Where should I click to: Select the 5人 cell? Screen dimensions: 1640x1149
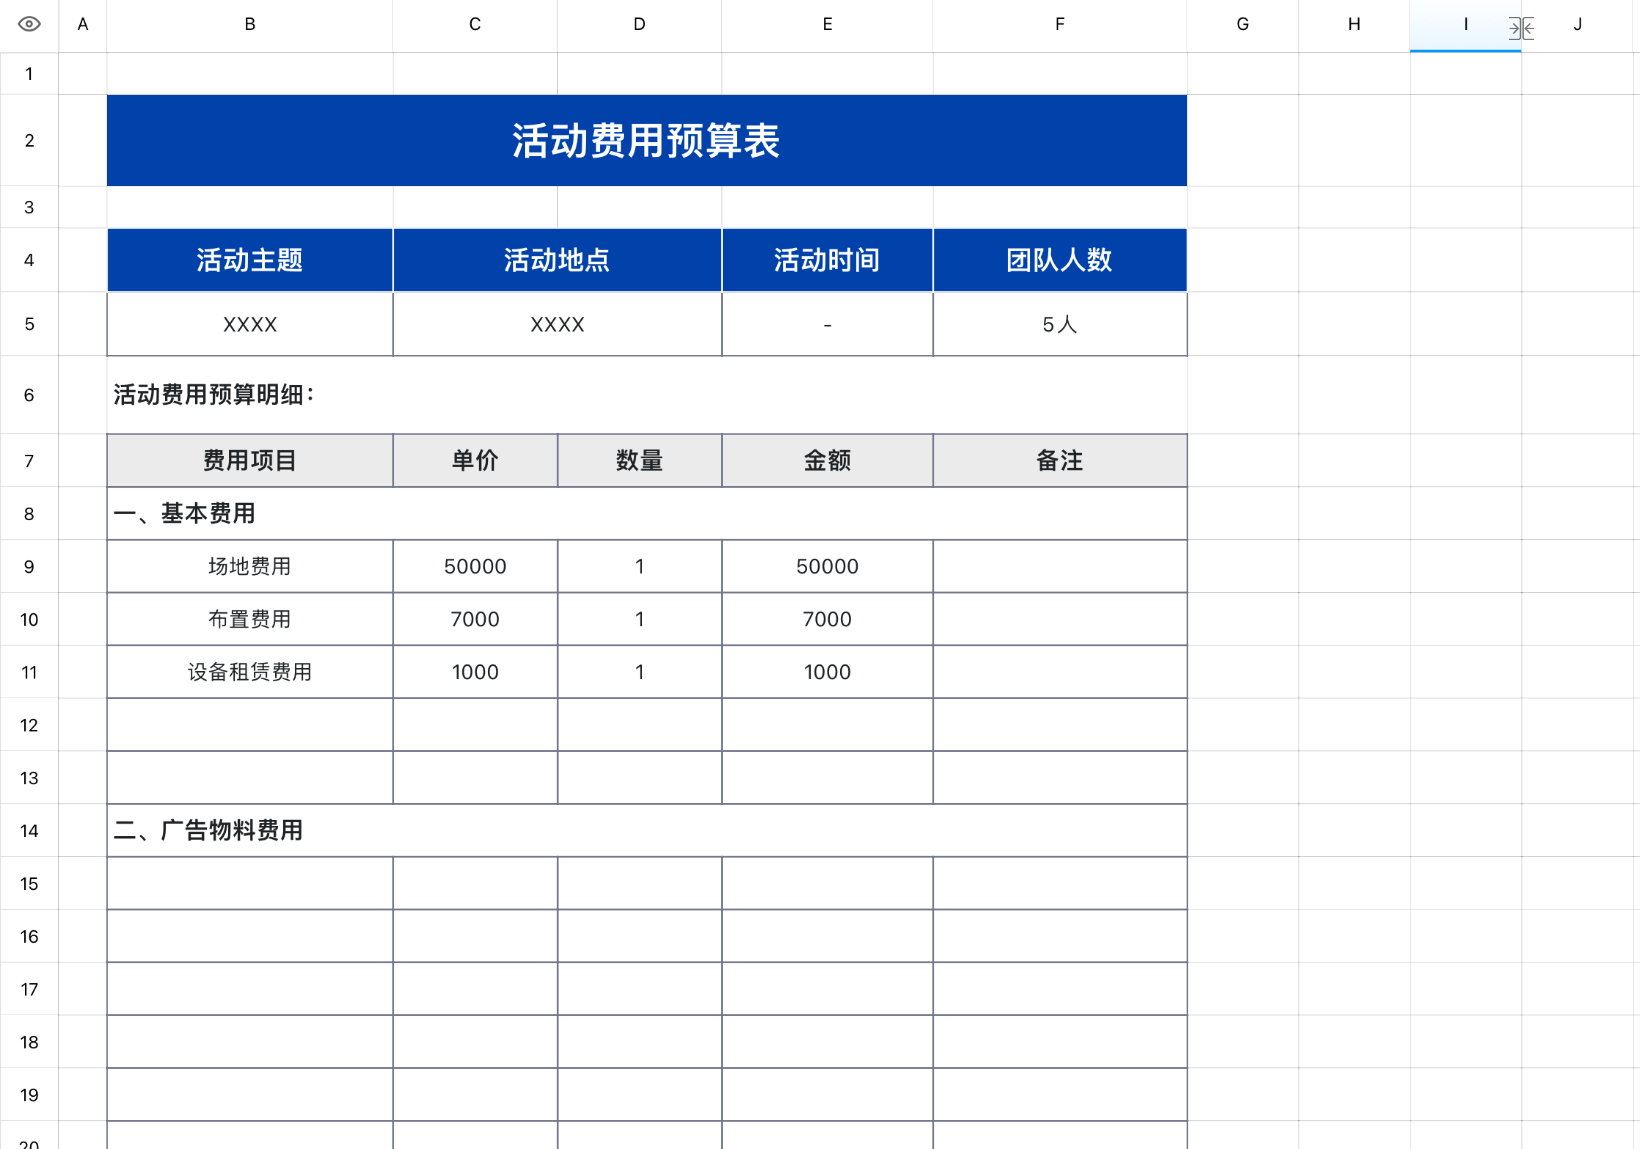coord(1060,324)
